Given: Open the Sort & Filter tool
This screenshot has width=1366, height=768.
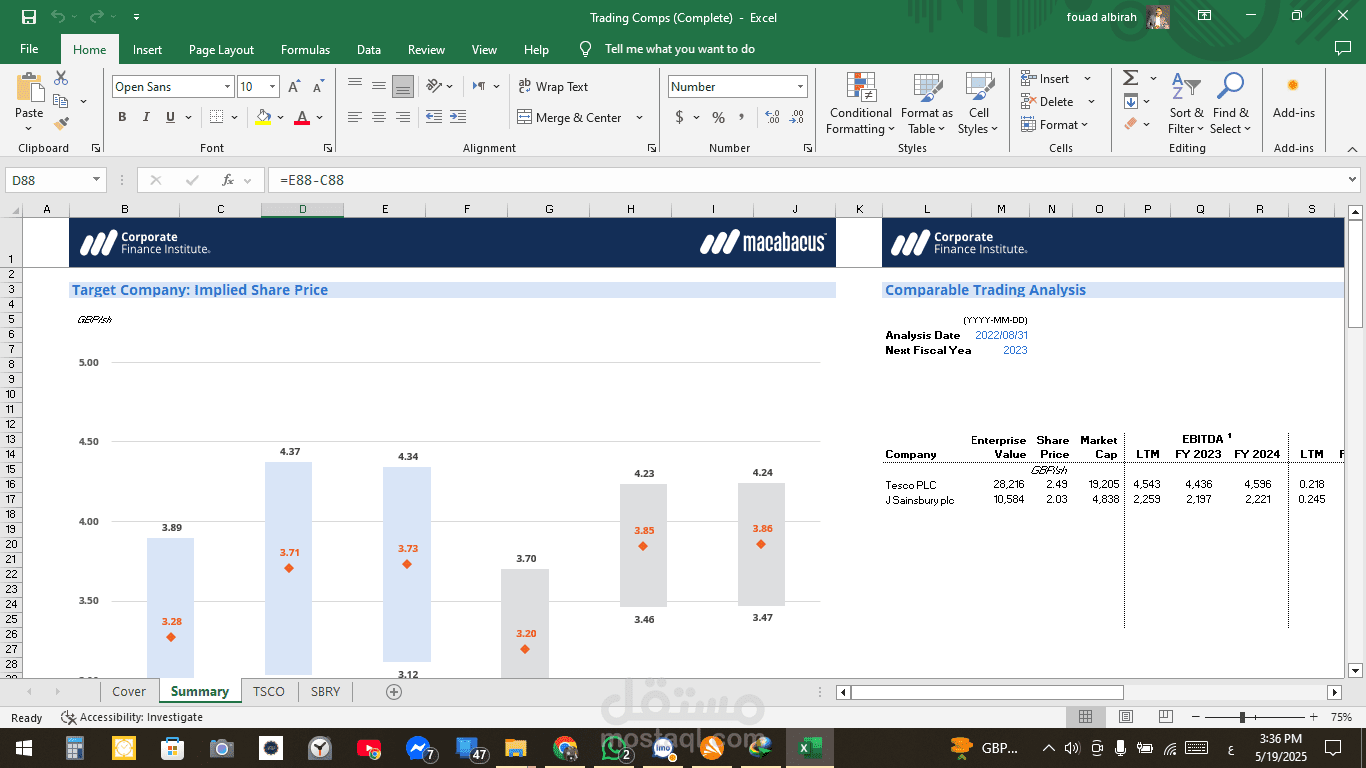Looking at the screenshot, I should click(x=1185, y=105).
